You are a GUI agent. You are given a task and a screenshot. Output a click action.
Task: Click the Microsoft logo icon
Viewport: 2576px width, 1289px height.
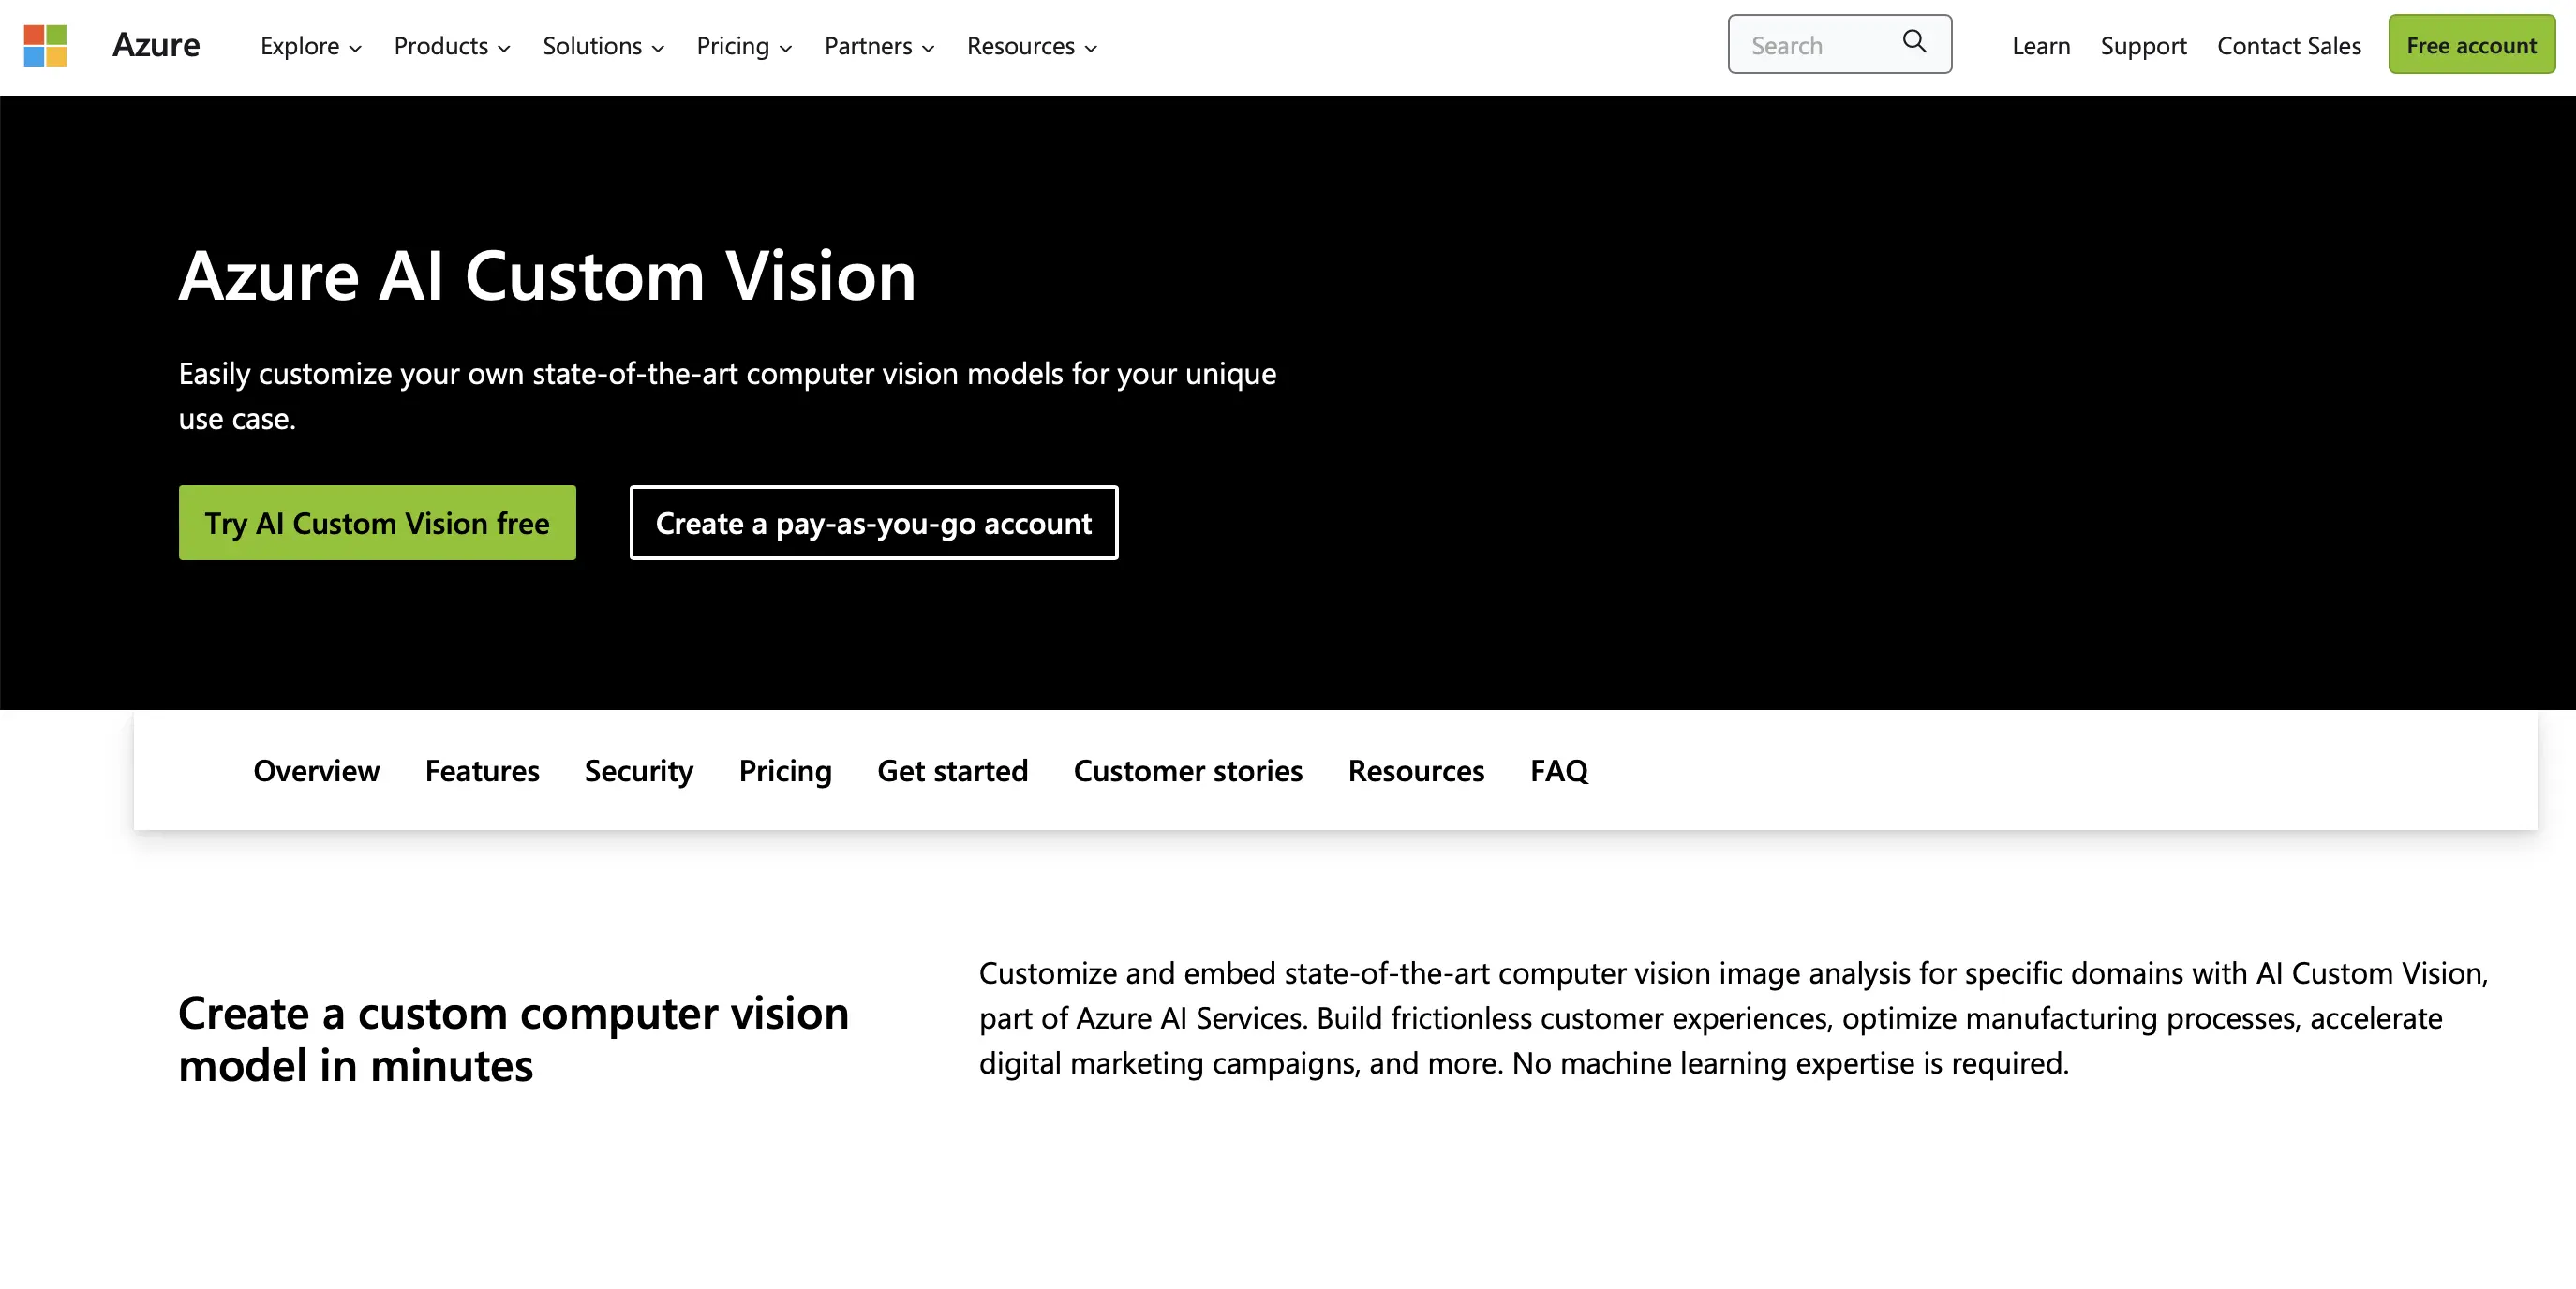(x=44, y=46)
